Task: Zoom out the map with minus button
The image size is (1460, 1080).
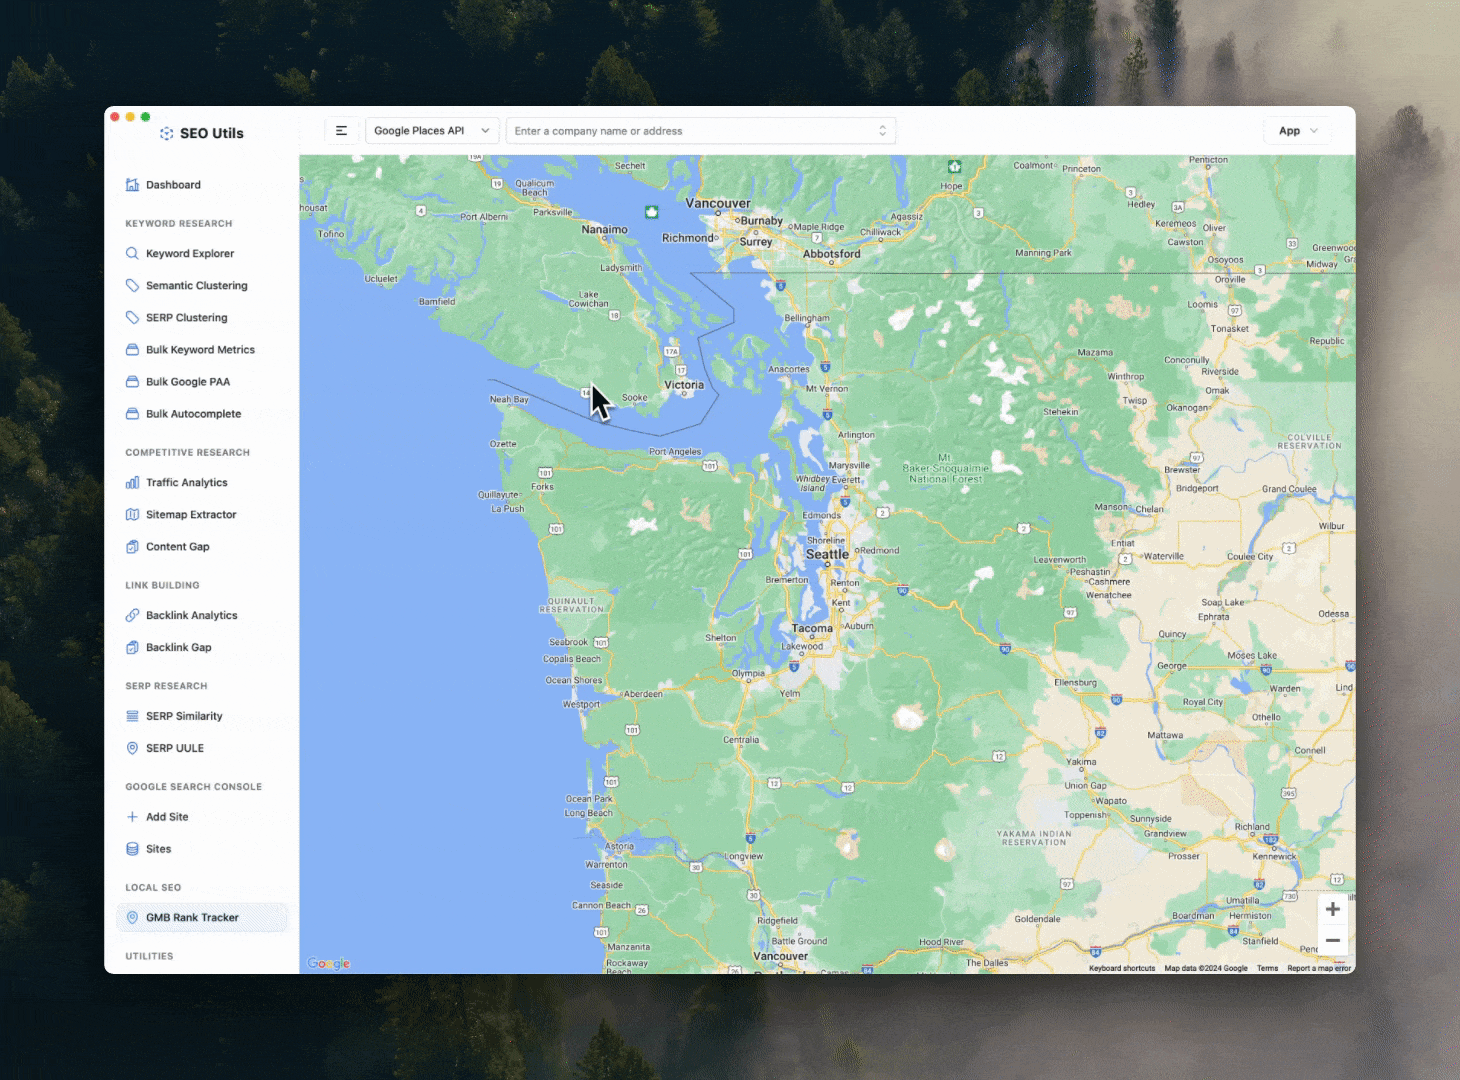Action: [x=1332, y=940]
